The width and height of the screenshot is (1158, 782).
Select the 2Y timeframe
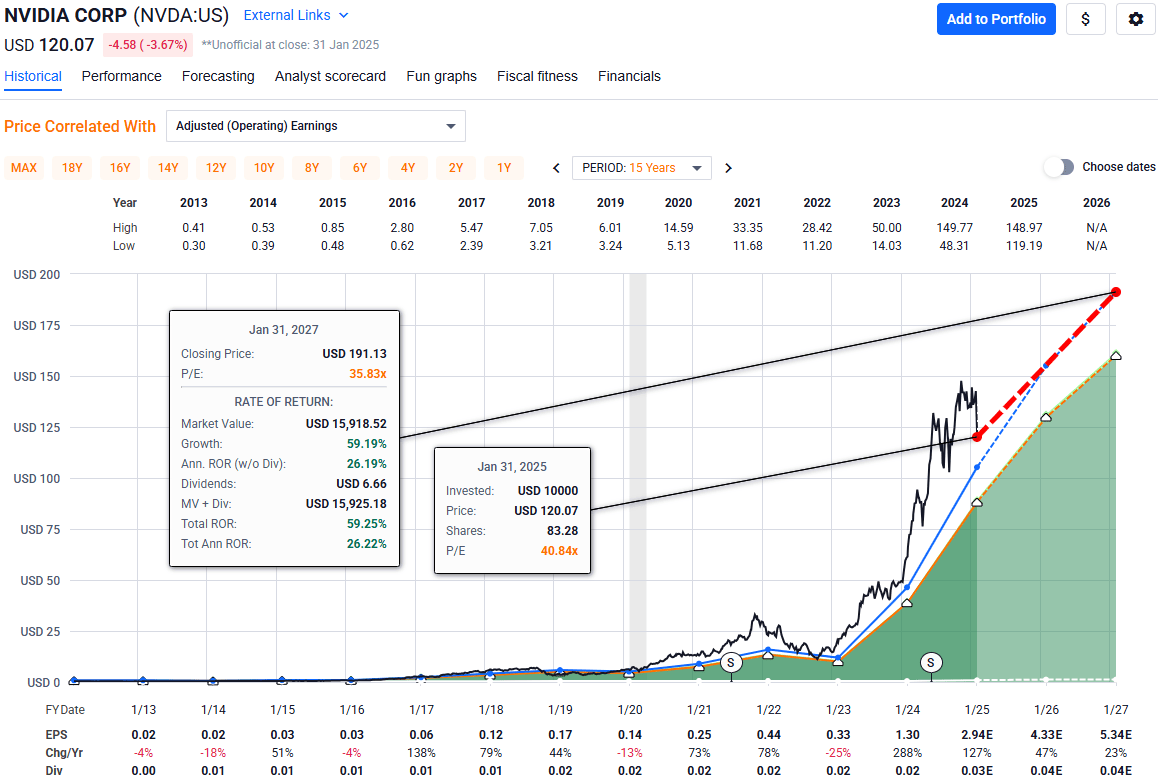click(x=455, y=167)
